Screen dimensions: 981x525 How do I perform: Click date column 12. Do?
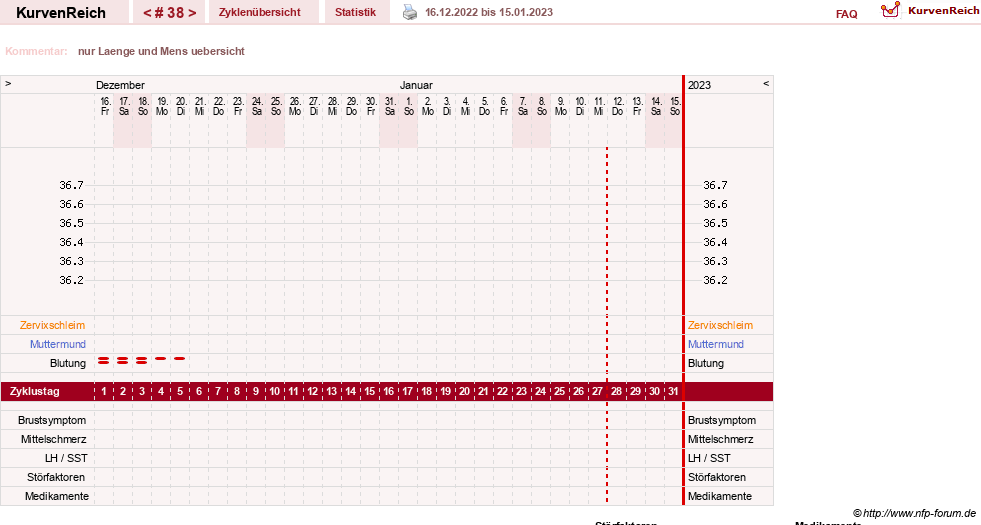[618, 106]
